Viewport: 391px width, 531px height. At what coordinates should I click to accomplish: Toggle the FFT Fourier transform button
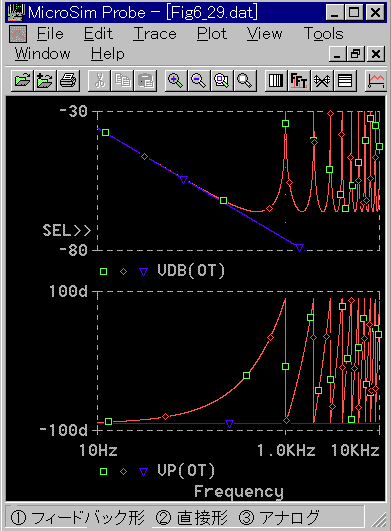pos(299,81)
